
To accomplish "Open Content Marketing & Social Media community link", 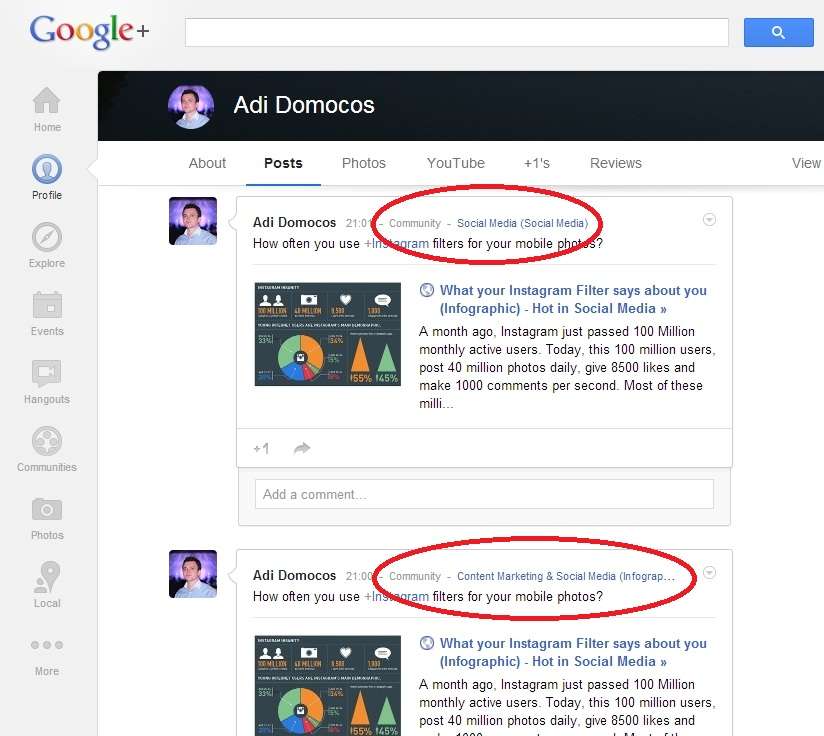I will pyautogui.click(x=565, y=576).
